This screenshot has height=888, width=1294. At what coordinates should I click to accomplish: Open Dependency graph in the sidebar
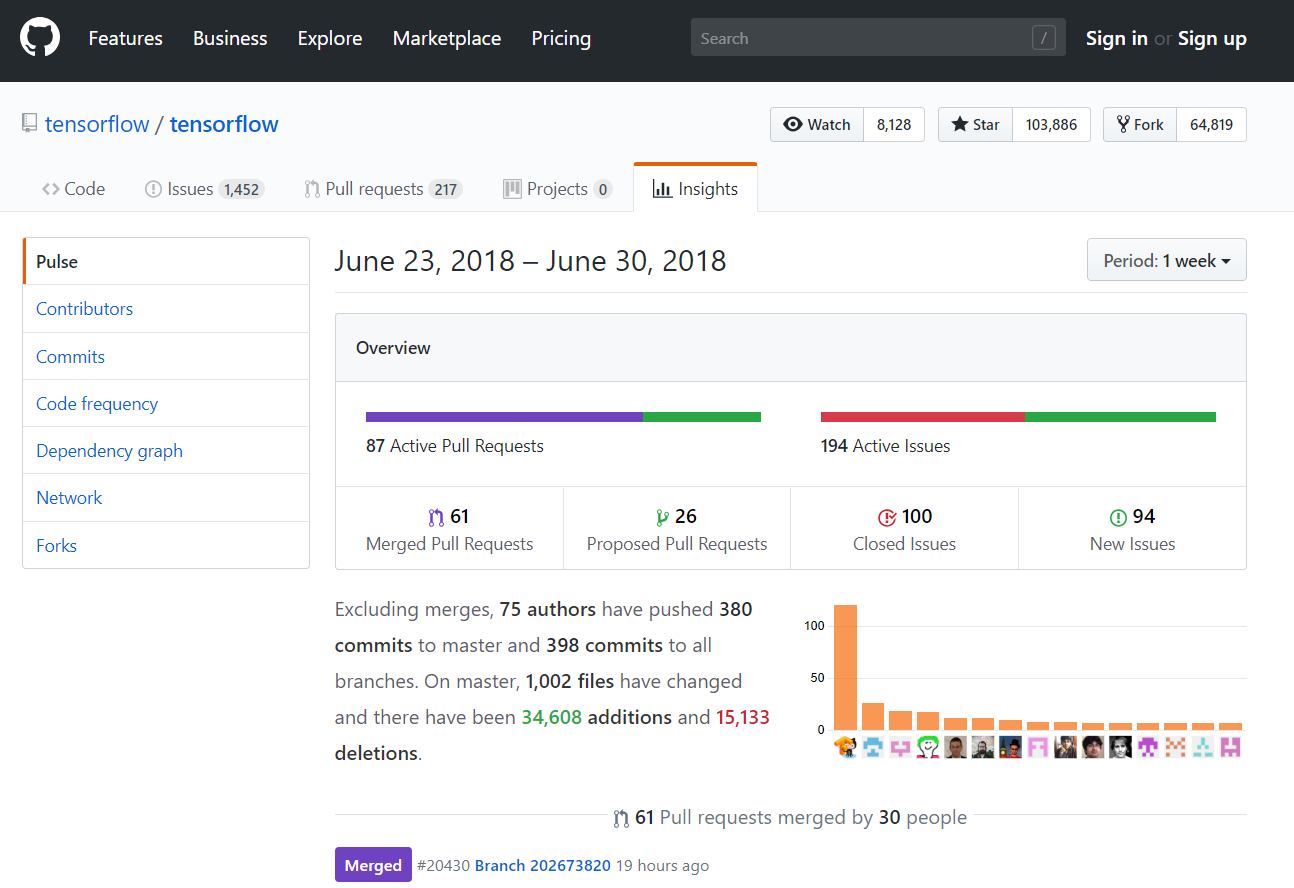coord(166,450)
